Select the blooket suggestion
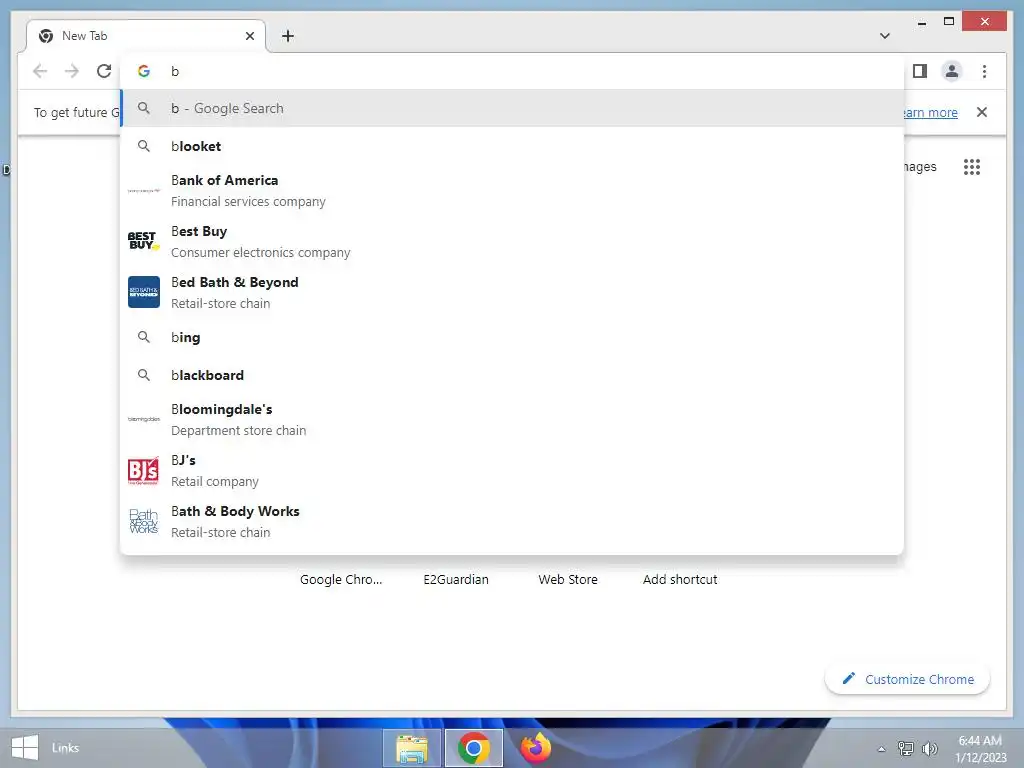Viewport: 1024px width, 768px height. click(513, 146)
